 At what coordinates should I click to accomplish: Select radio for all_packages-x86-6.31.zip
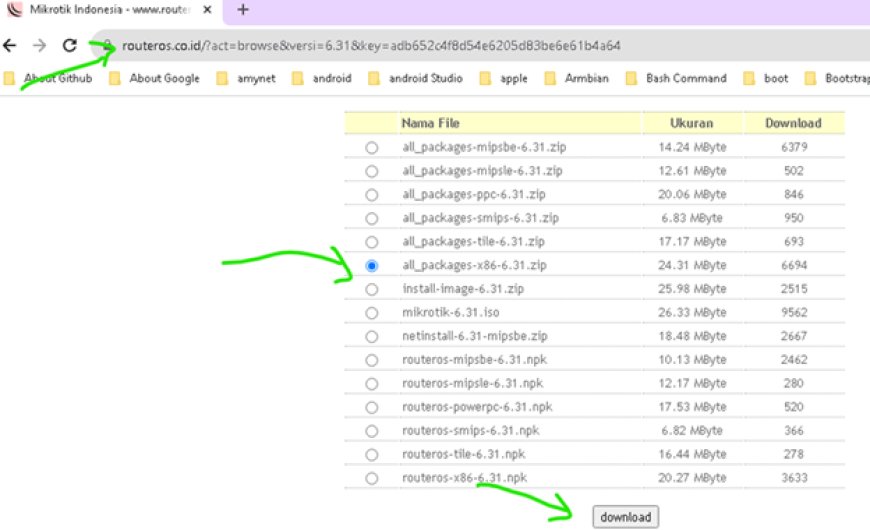(371, 266)
